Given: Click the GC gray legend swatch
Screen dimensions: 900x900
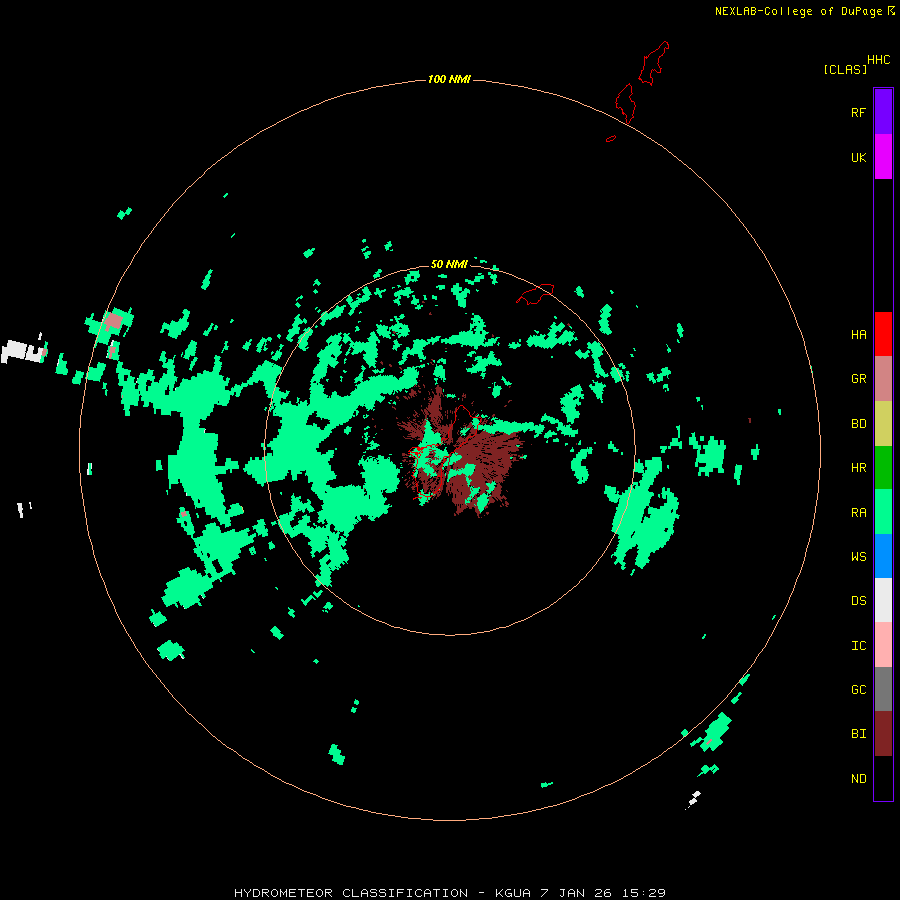Looking at the screenshot, I should [x=883, y=689].
